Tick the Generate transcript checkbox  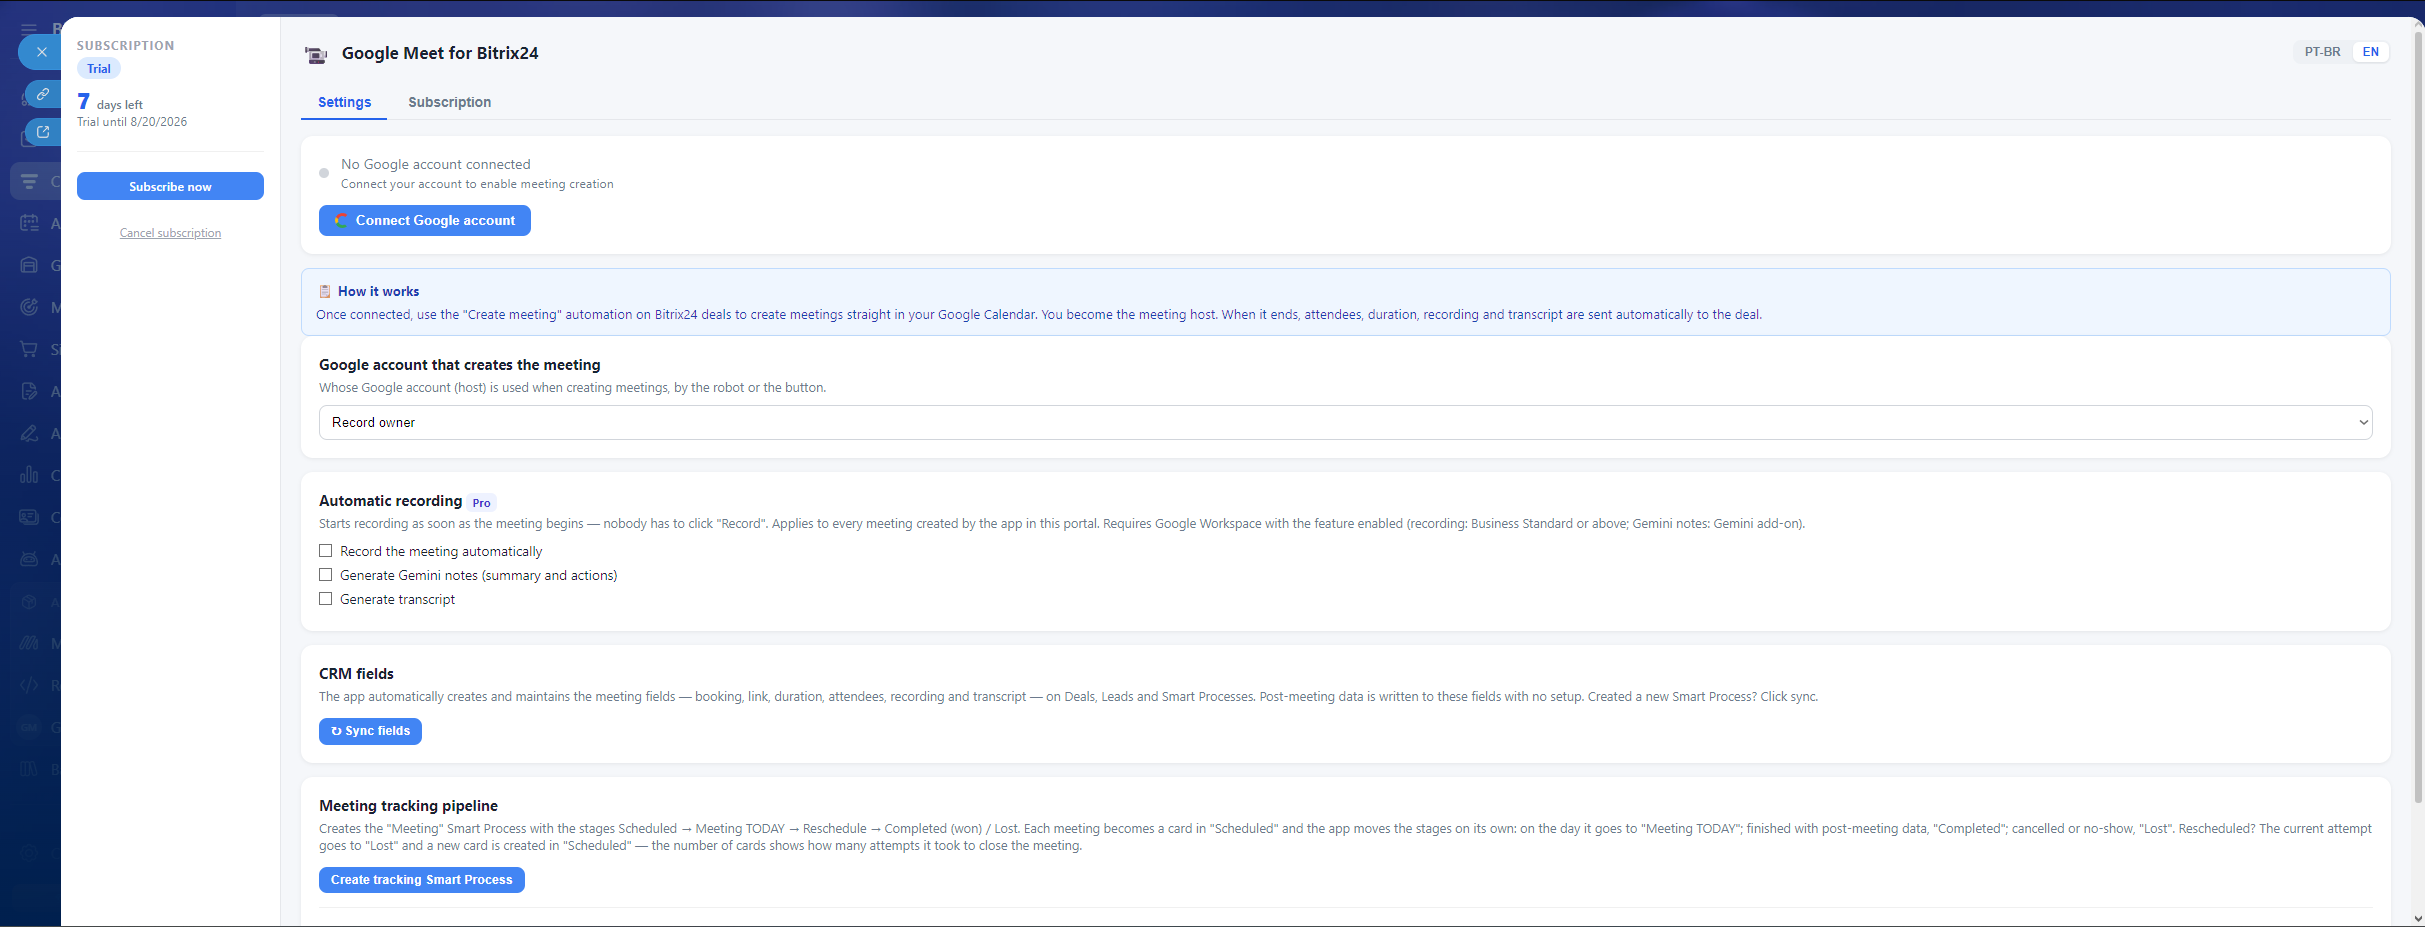click(326, 599)
